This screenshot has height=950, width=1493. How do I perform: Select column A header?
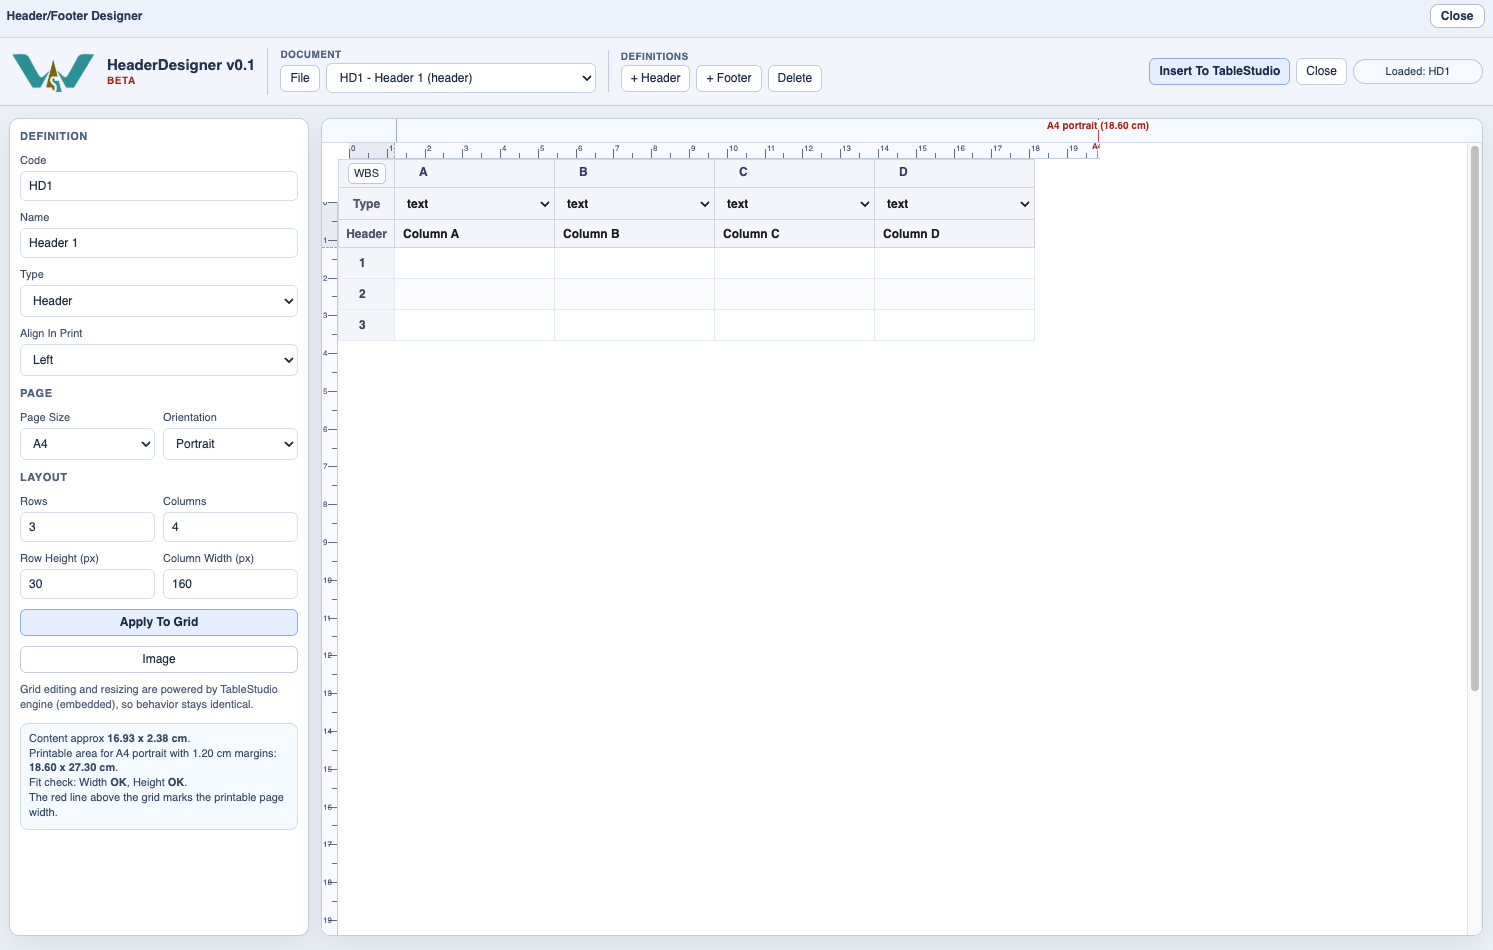475,172
